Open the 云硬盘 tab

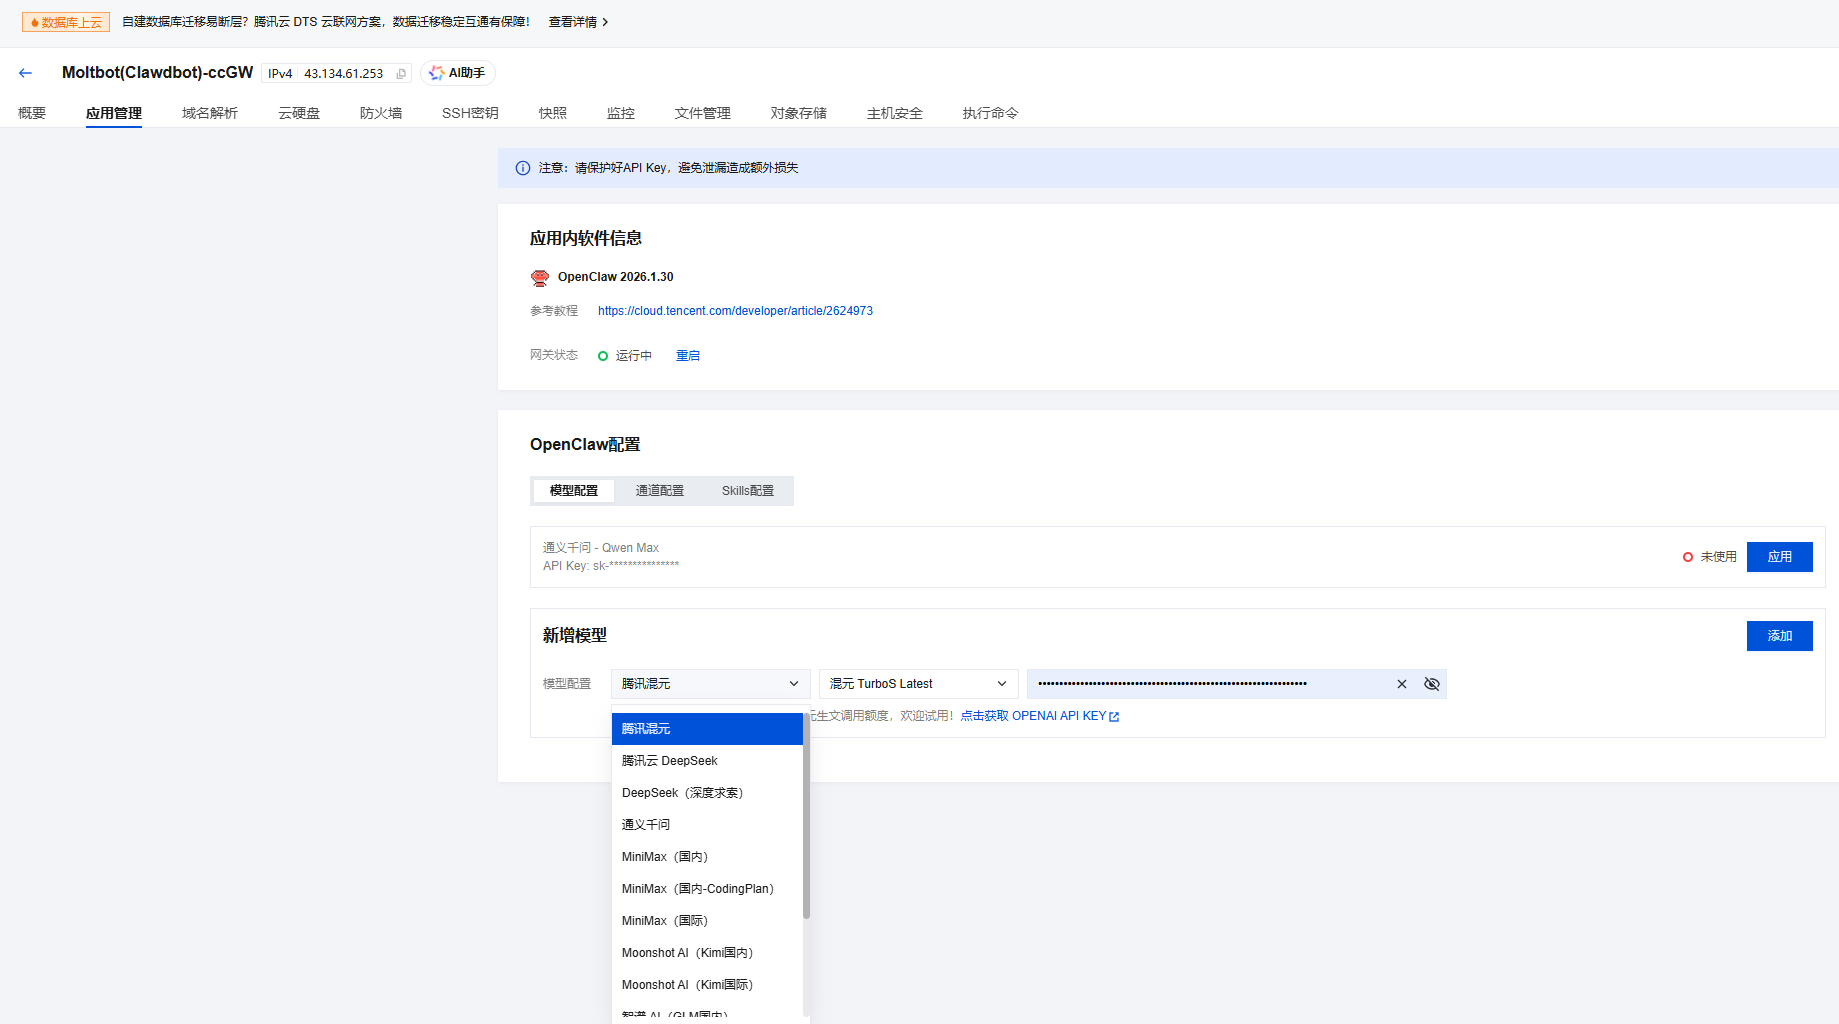coord(299,113)
